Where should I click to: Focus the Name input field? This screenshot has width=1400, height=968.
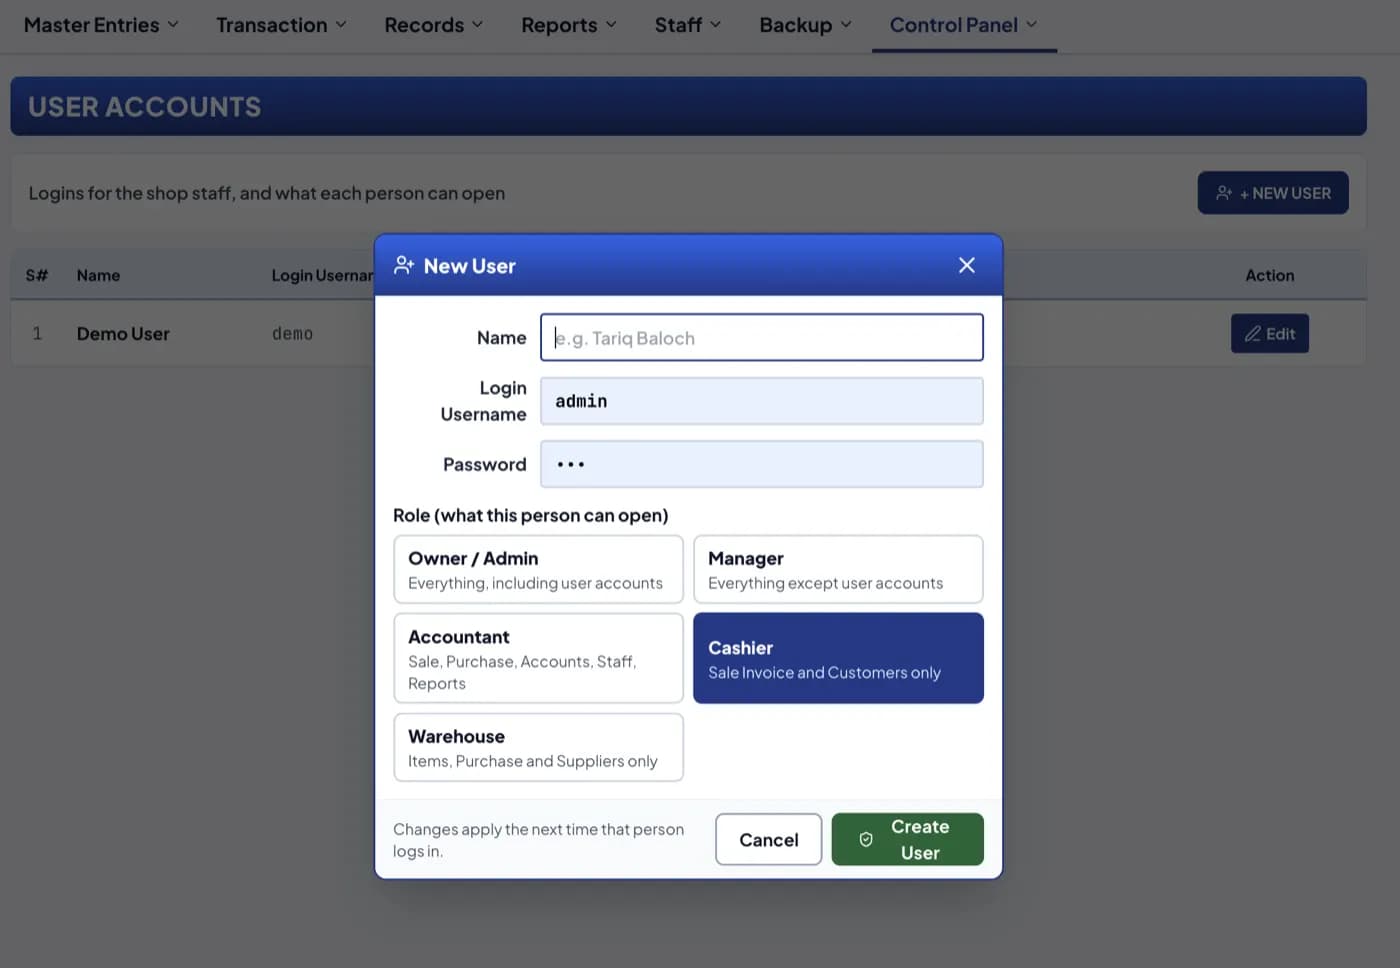[x=762, y=338]
